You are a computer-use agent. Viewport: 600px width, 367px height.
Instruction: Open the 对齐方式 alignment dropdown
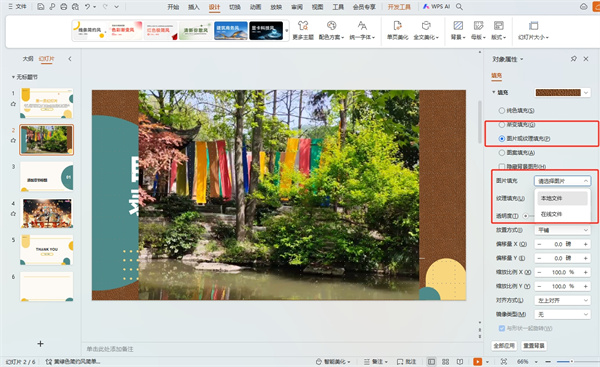pyautogui.click(x=562, y=300)
